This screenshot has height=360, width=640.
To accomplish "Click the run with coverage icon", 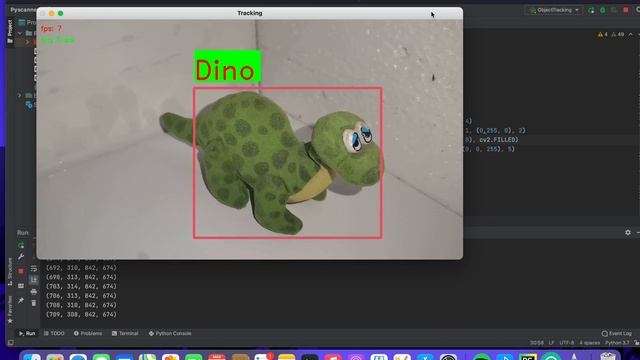I will coord(614,10).
